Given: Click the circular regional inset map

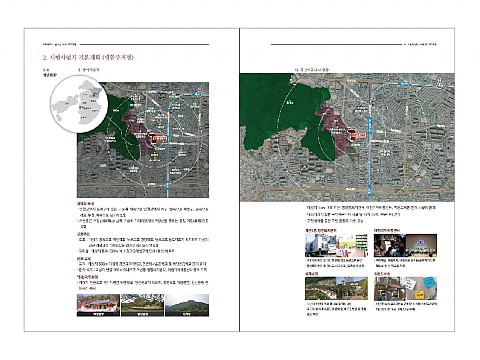Looking at the screenshot, I should pos(79,104).
